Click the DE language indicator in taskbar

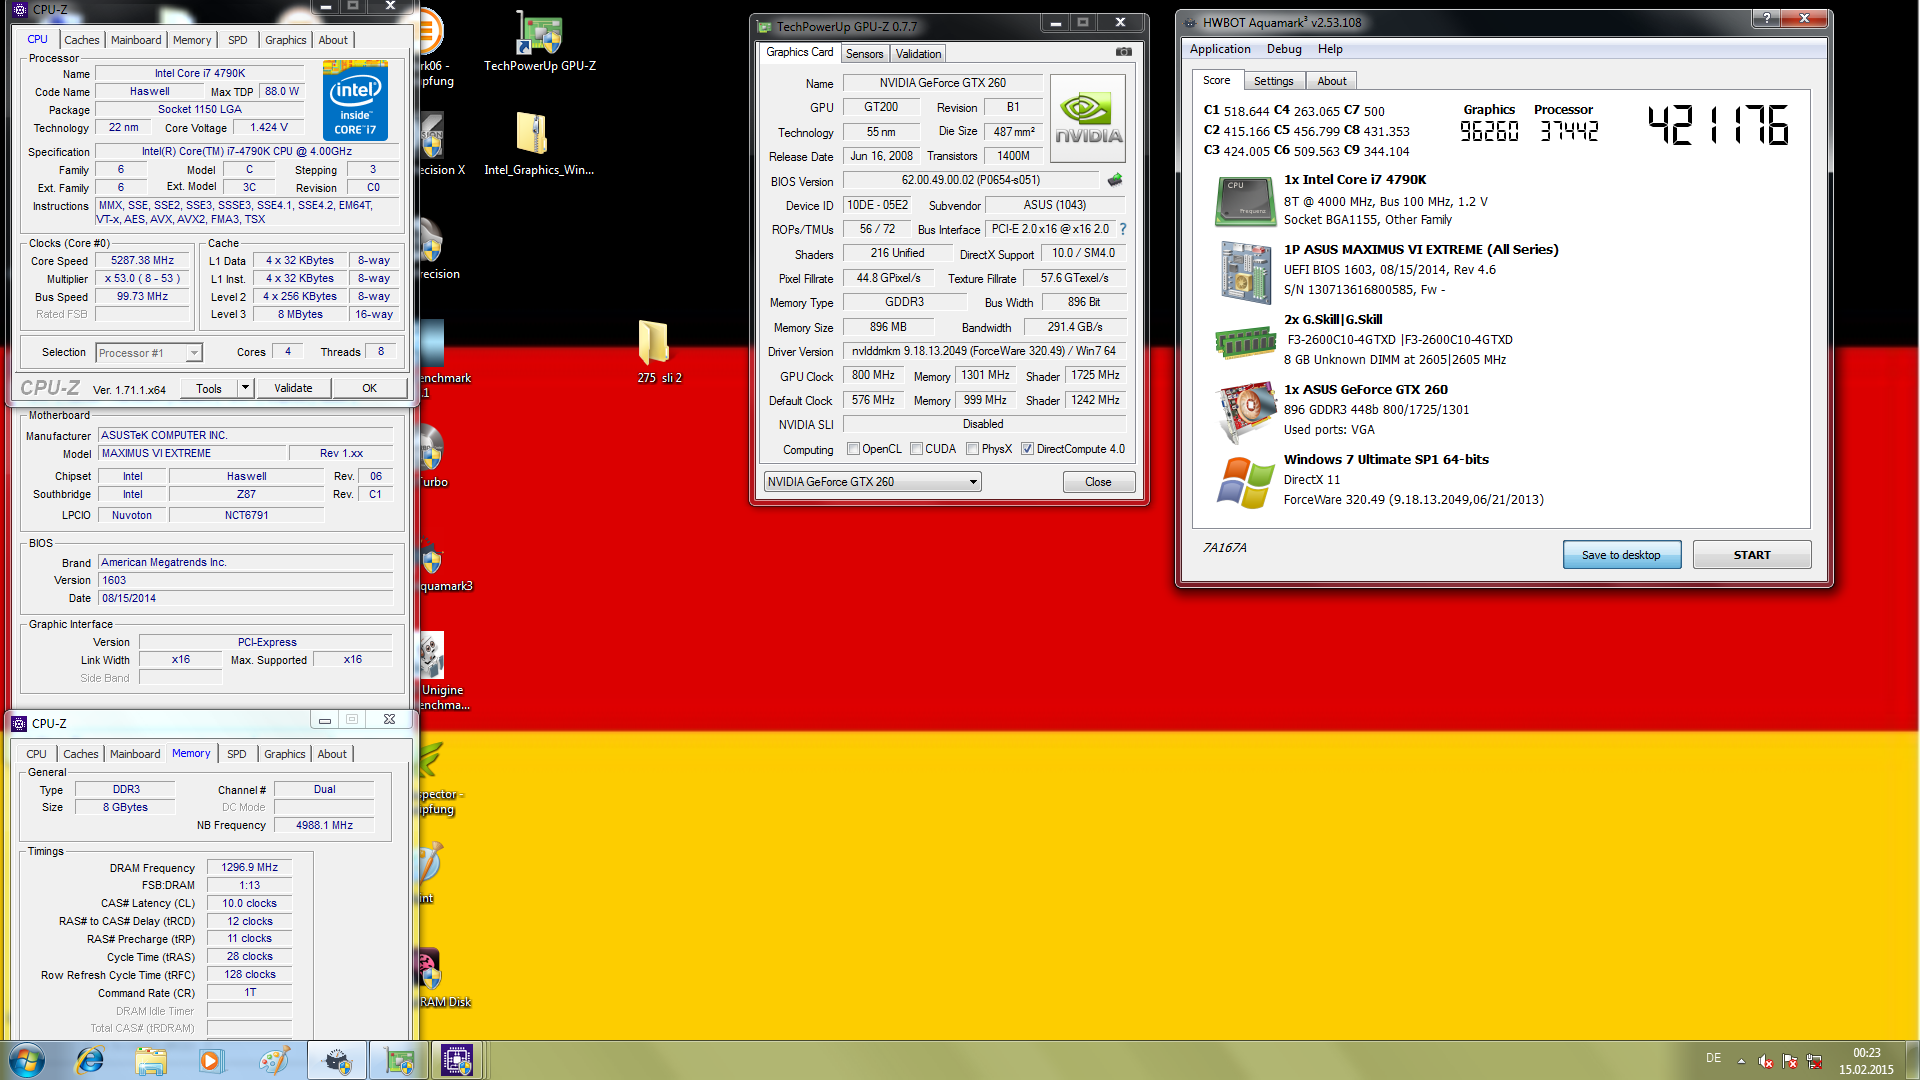point(1713,1058)
